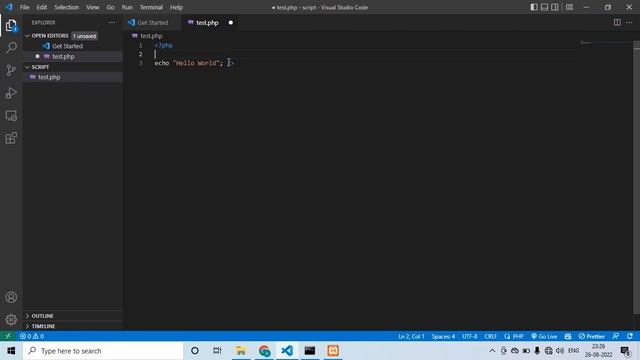Switch to the Get Started tab
Screen dimensions: 640x360
(152, 22)
